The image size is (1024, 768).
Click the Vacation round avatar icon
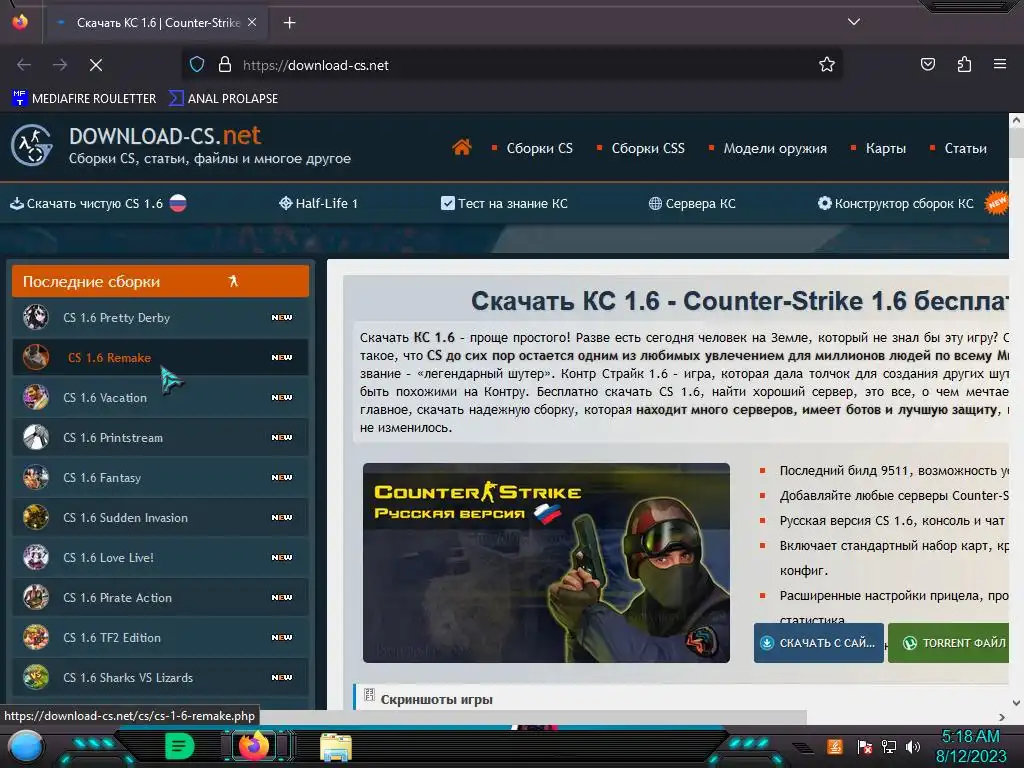pyautogui.click(x=36, y=397)
